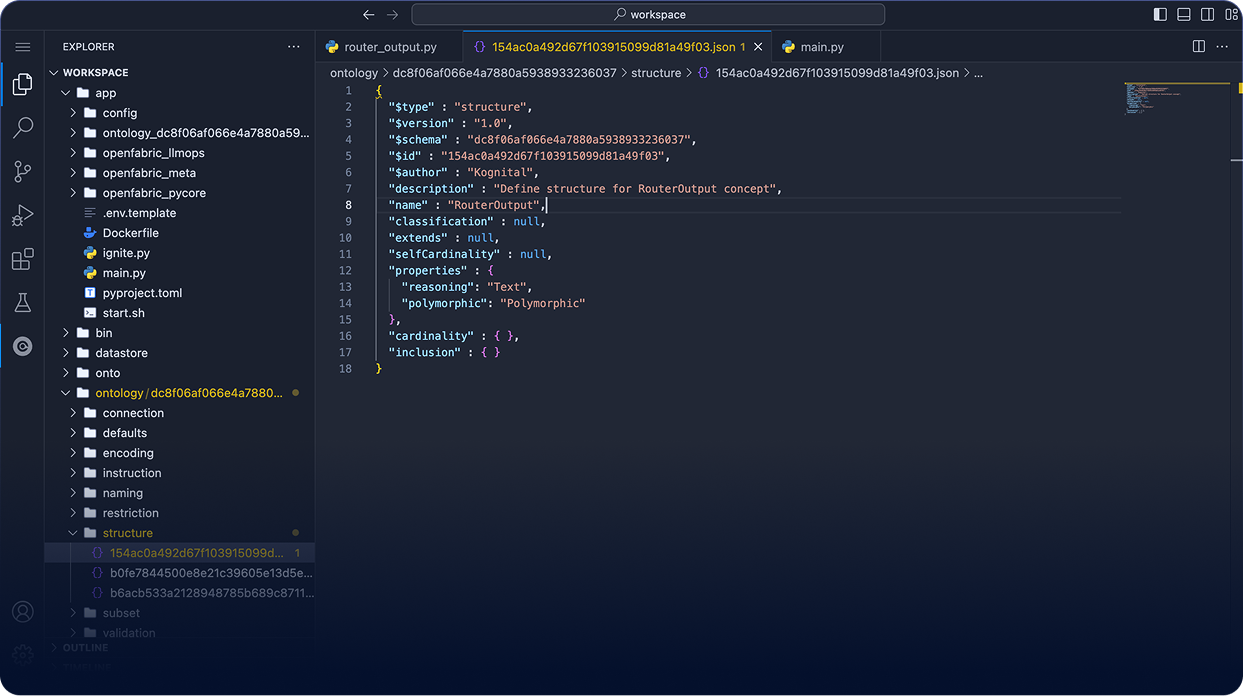Open the Run and Debug panel
The image size is (1243, 696).
22,214
